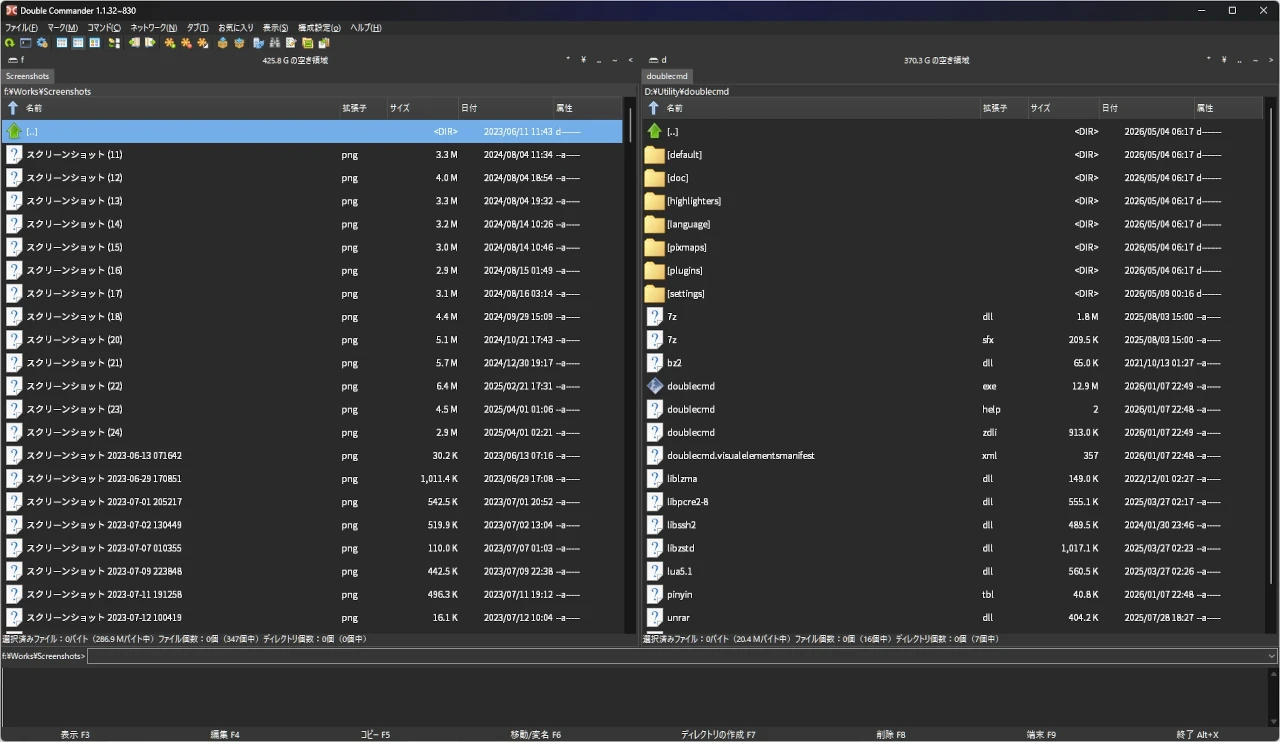
Task: Click the document-with-pencil toolbar icon
Action: pos(291,43)
